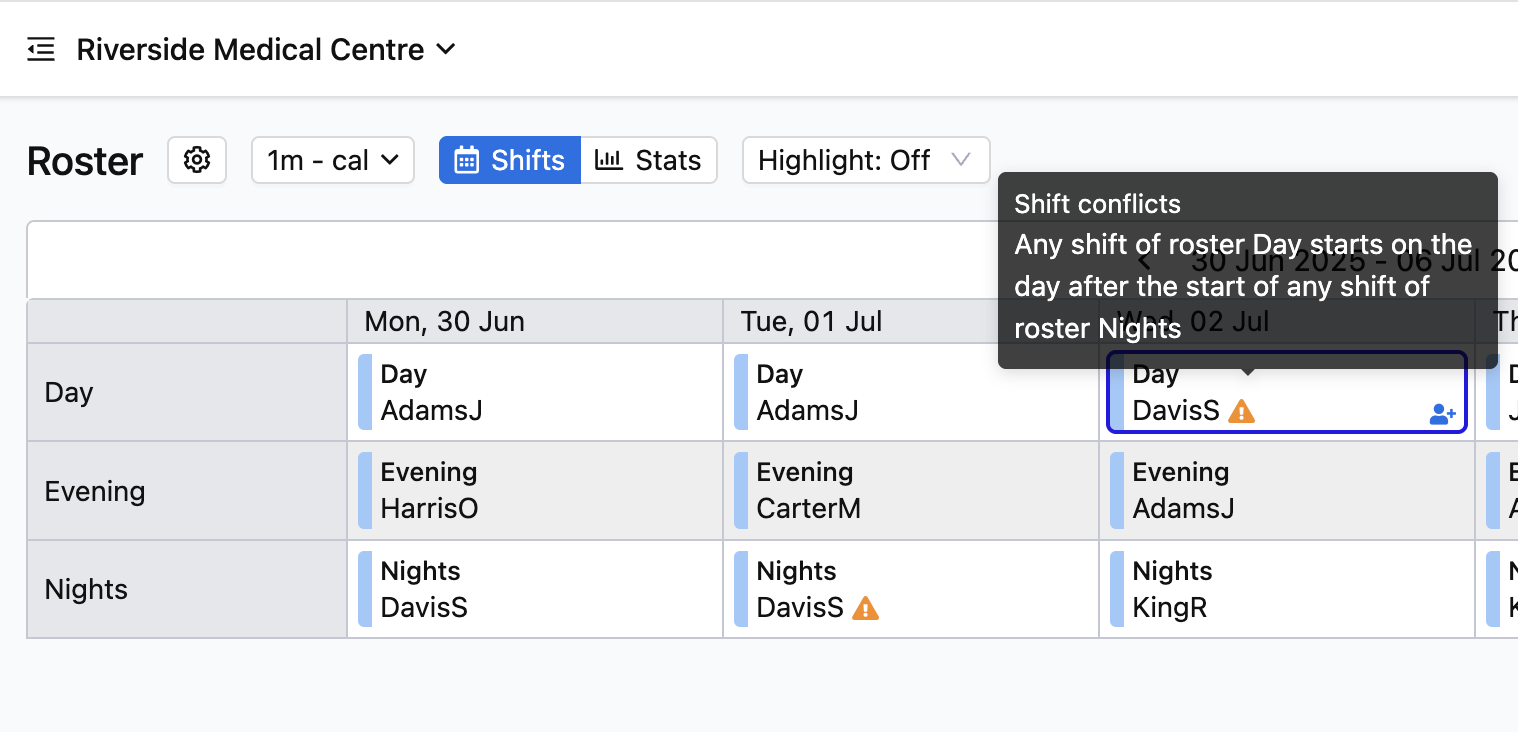The image size is (1518, 732).
Task: Select Wednesday Nights shift for KingR
Action: point(1287,589)
